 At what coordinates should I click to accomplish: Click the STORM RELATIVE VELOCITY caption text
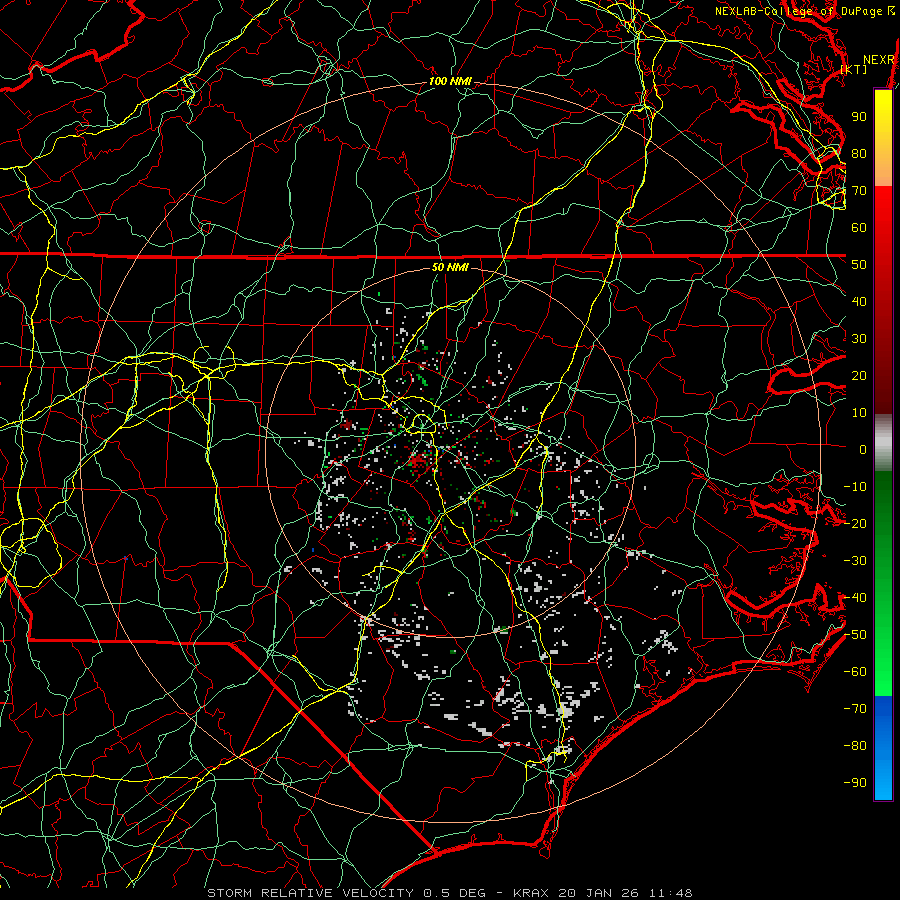(x=310, y=893)
